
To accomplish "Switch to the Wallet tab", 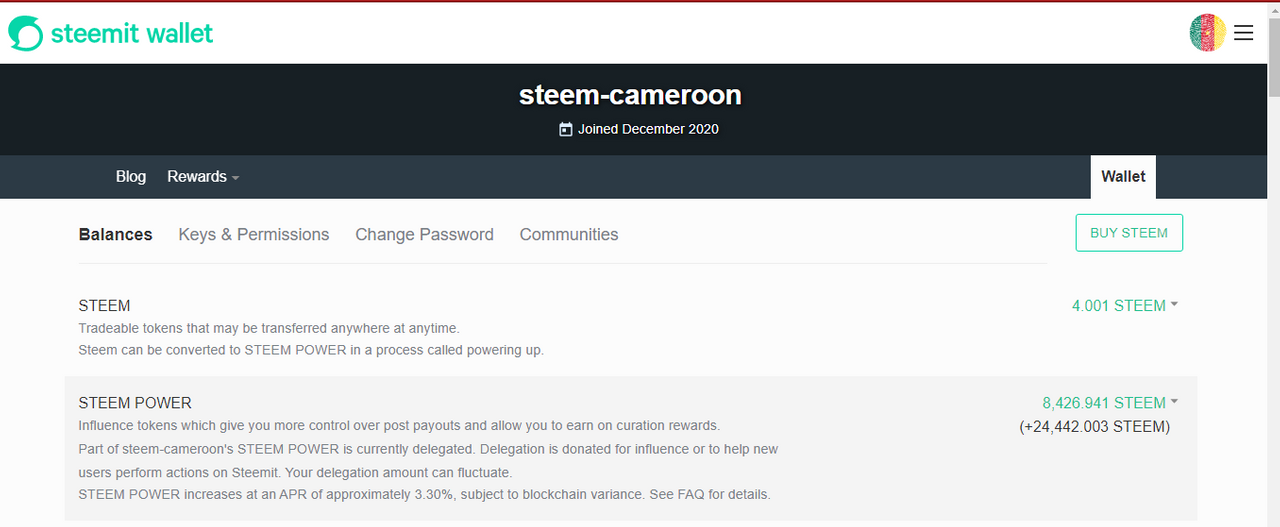I will 1123,177.
